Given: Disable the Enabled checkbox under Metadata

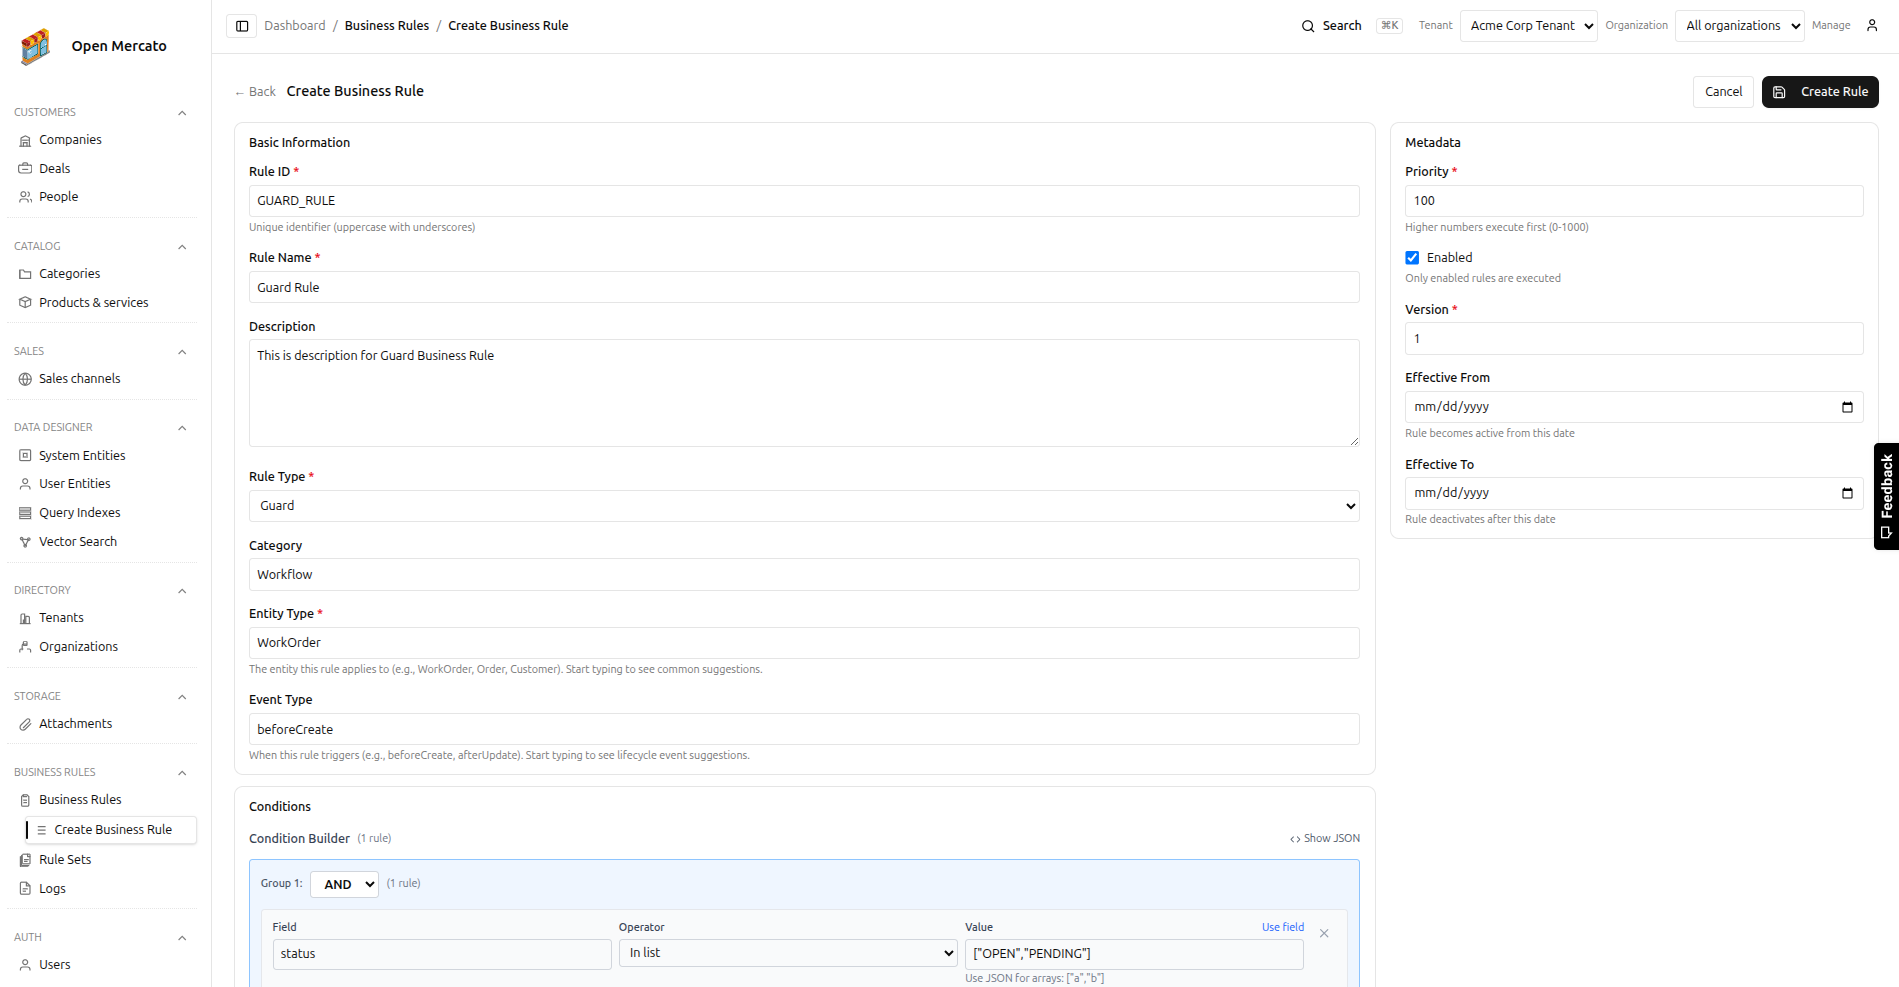Looking at the screenshot, I should [1412, 257].
